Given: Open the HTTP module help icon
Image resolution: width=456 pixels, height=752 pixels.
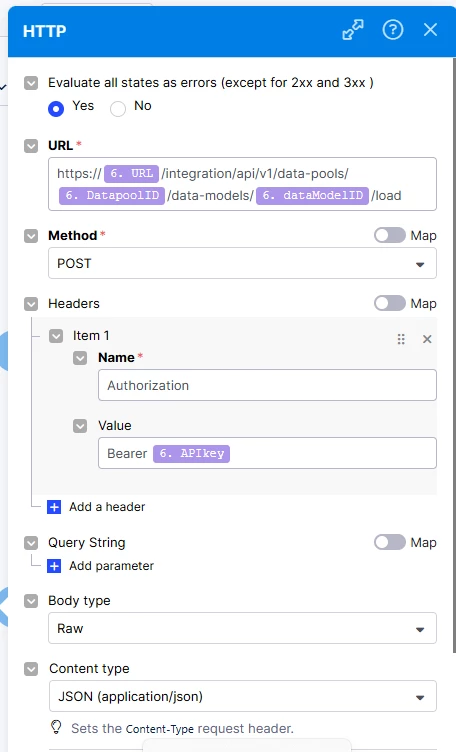Looking at the screenshot, I should tap(393, 30).
